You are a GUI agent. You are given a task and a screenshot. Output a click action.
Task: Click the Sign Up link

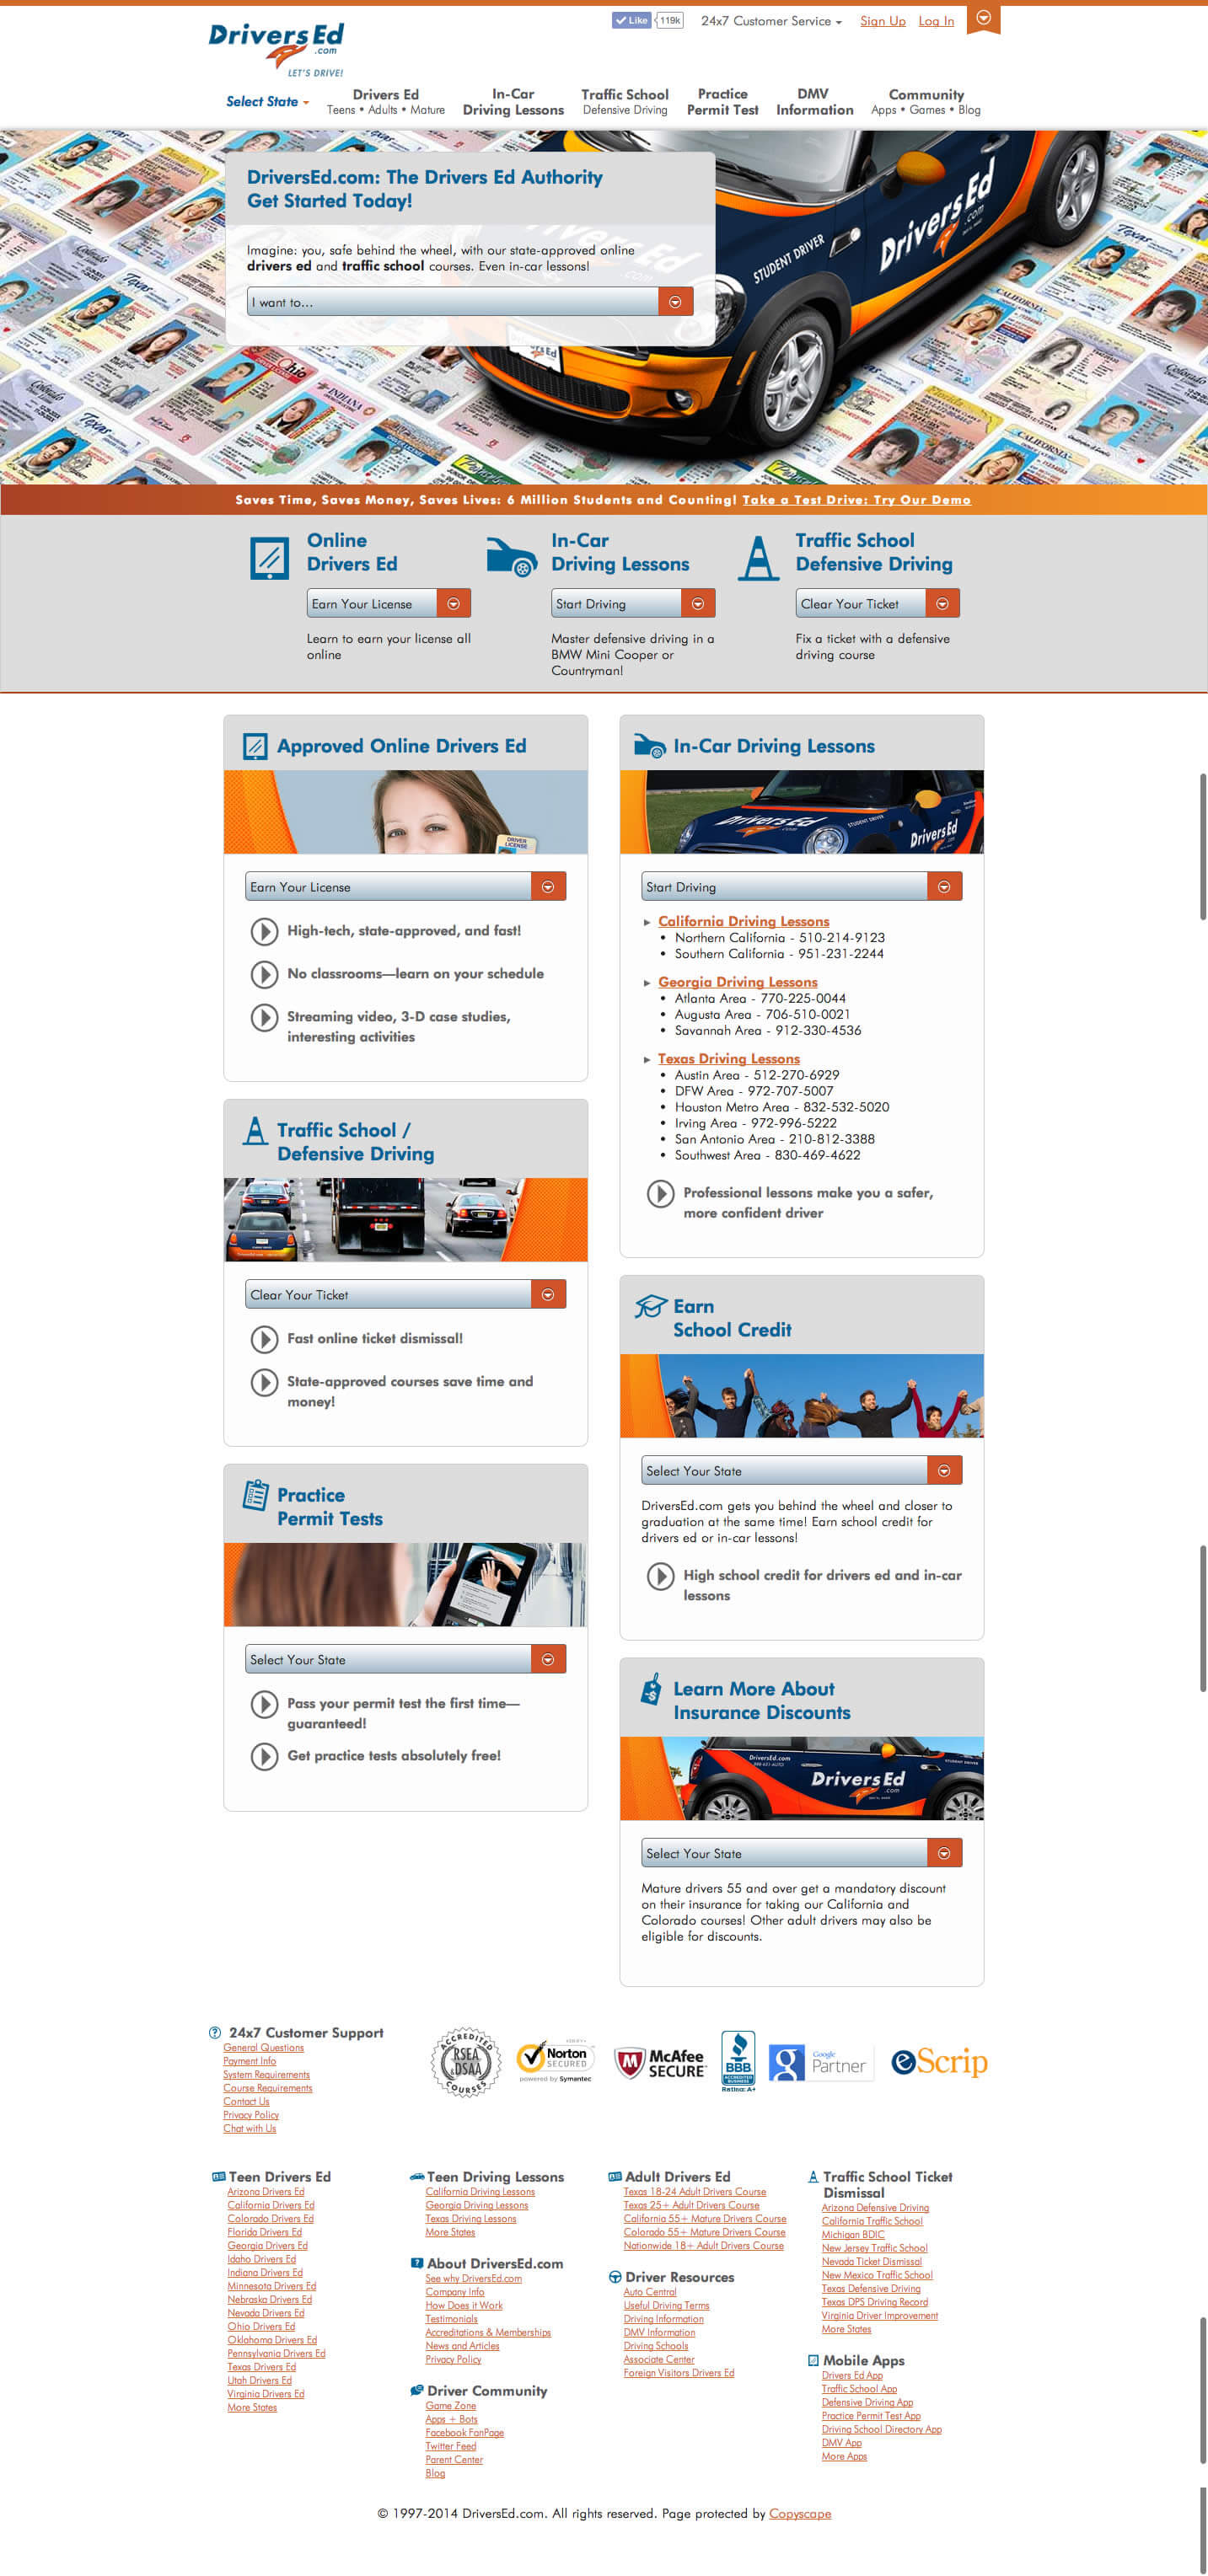pyautogui.click(x=883, y=21)
